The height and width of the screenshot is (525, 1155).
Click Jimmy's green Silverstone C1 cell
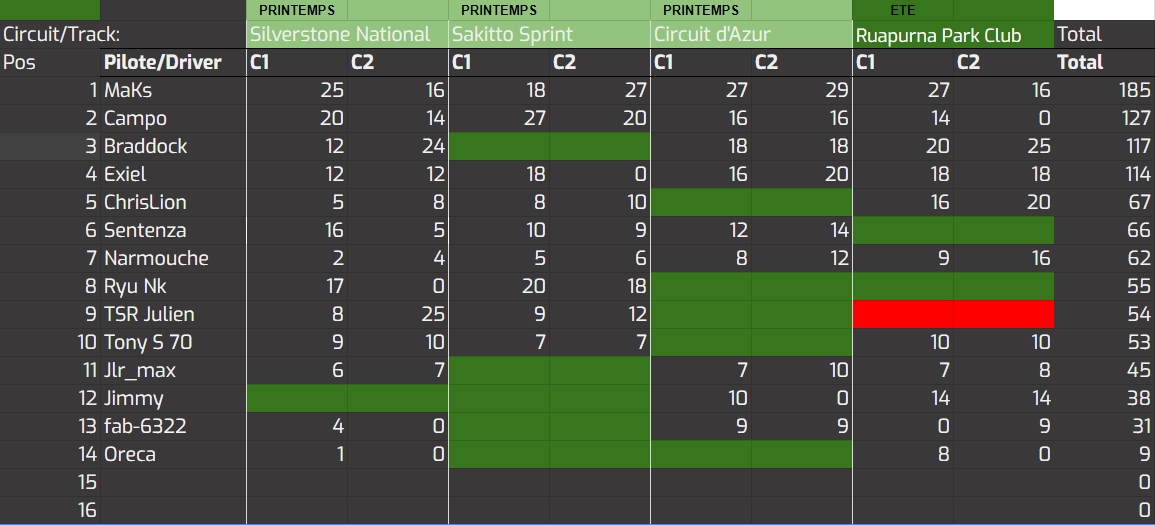click(297, 398)
